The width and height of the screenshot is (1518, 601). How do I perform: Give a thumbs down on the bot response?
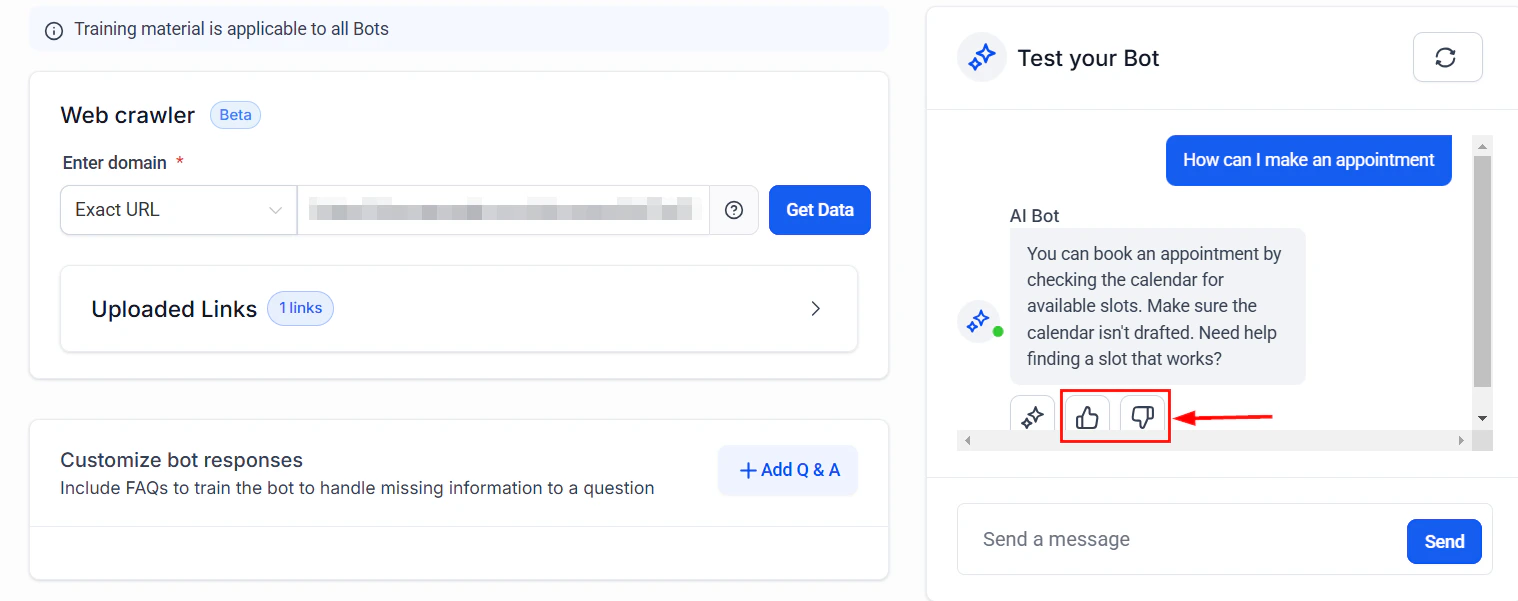(1143, 417)
